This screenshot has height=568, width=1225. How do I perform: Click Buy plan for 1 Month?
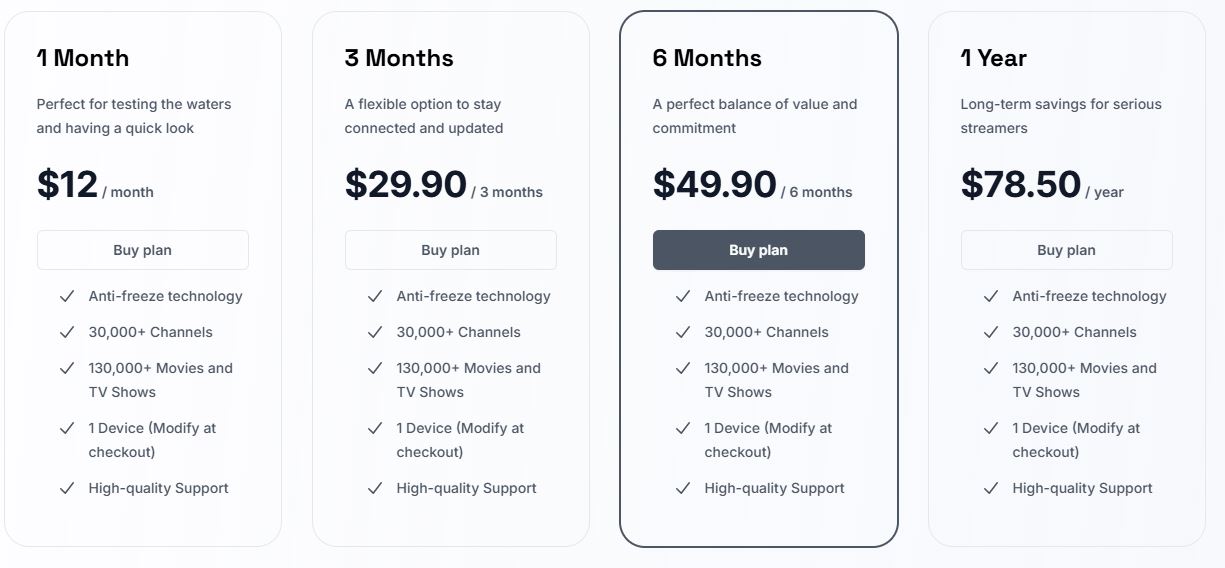(142, 250)
